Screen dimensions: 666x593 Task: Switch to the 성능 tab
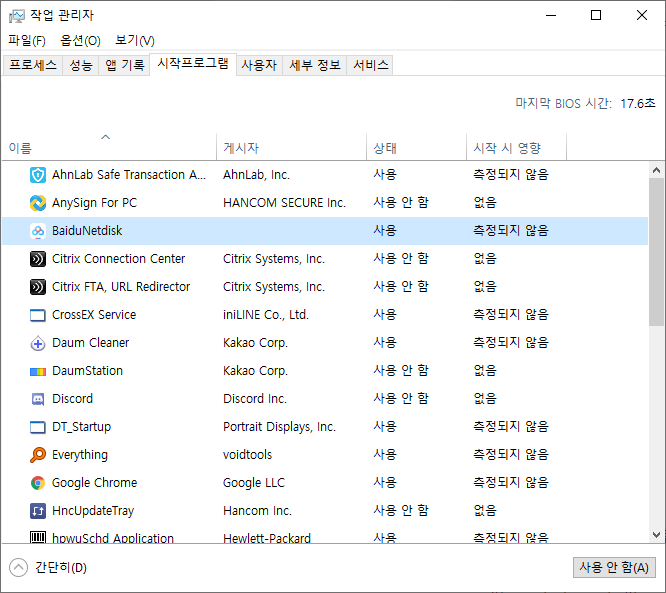point(81,65)
